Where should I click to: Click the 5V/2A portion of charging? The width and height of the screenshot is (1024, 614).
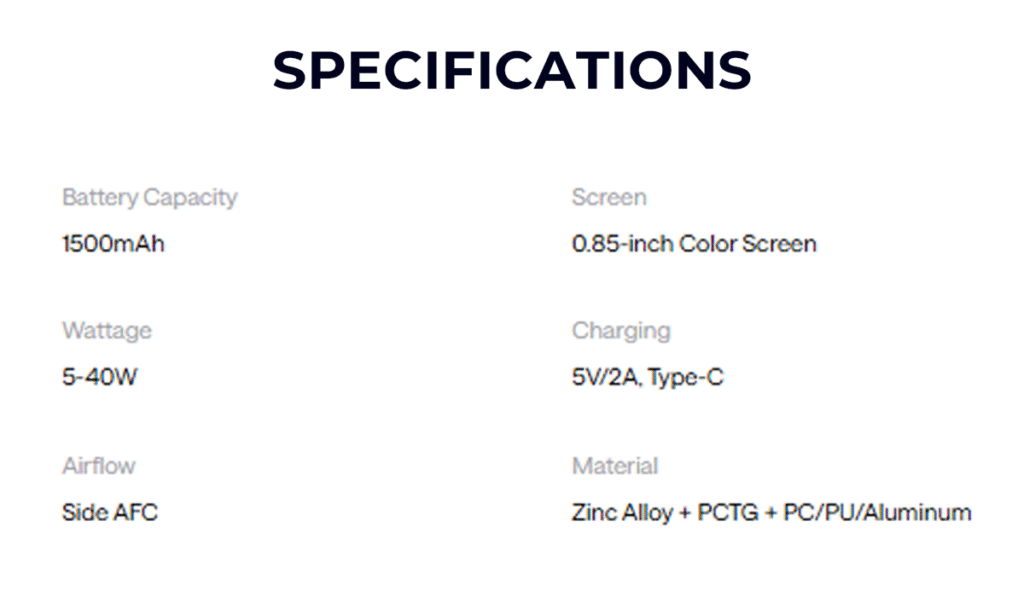tap(605, 378)
